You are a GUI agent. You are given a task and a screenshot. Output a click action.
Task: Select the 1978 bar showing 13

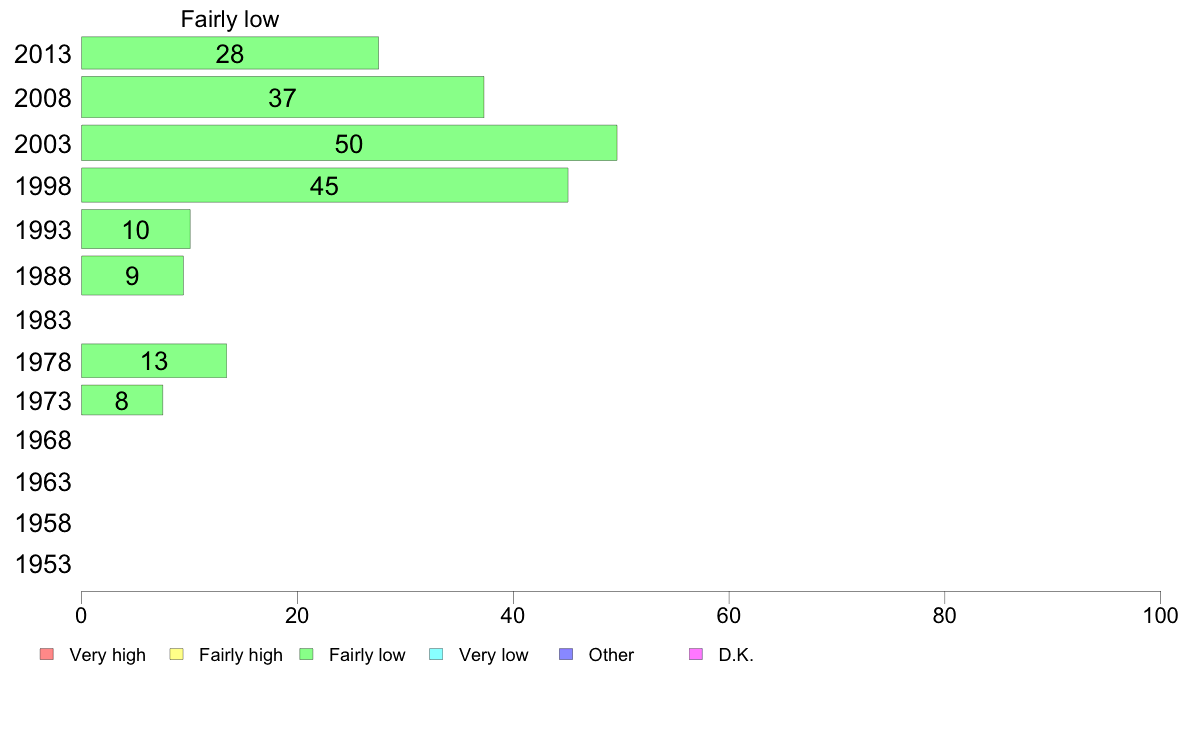pyautogui.click(x=154, y=361)
